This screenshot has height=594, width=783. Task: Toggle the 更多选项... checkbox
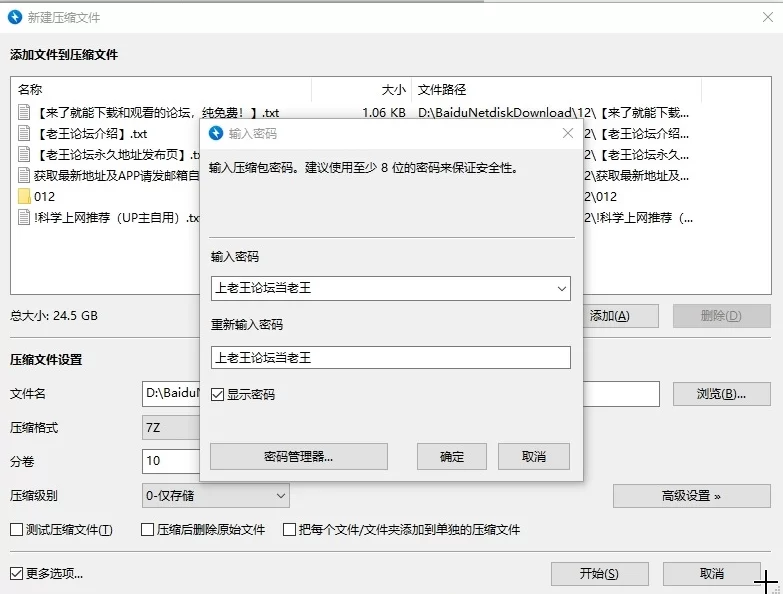pyautogui.click(x=16, y=574)
